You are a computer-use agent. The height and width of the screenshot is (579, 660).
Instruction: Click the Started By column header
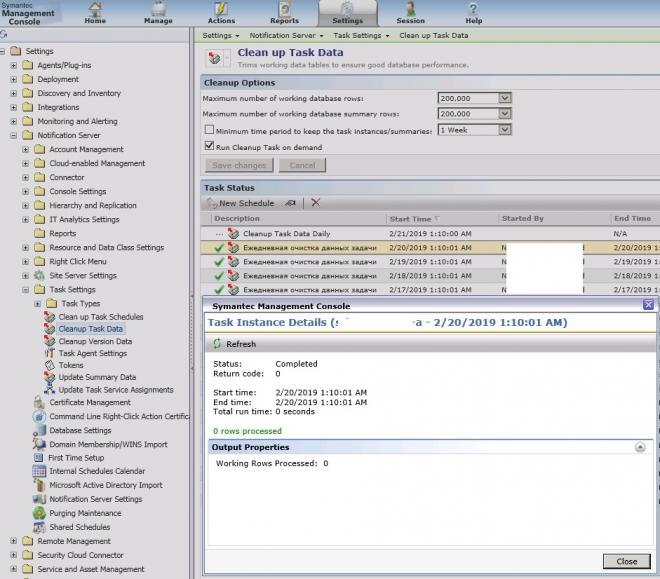click(x=523, y=218)
